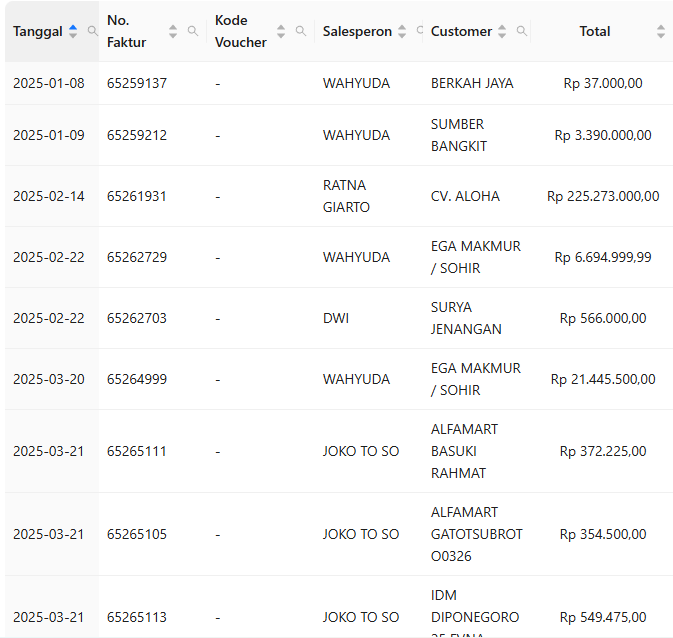Toggle Customer column sort arrows
Image resolution: width=673 pixels, height=638 pixels.
point(502,32)
